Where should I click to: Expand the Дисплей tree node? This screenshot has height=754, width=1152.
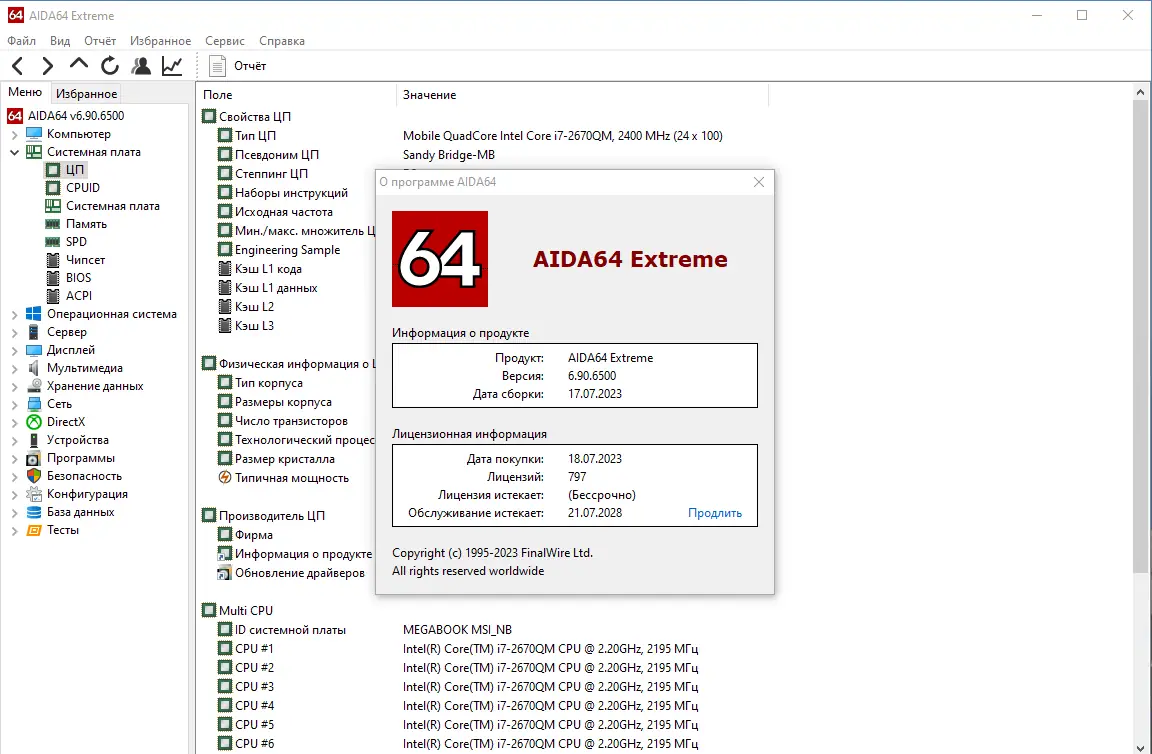(14, 351)
